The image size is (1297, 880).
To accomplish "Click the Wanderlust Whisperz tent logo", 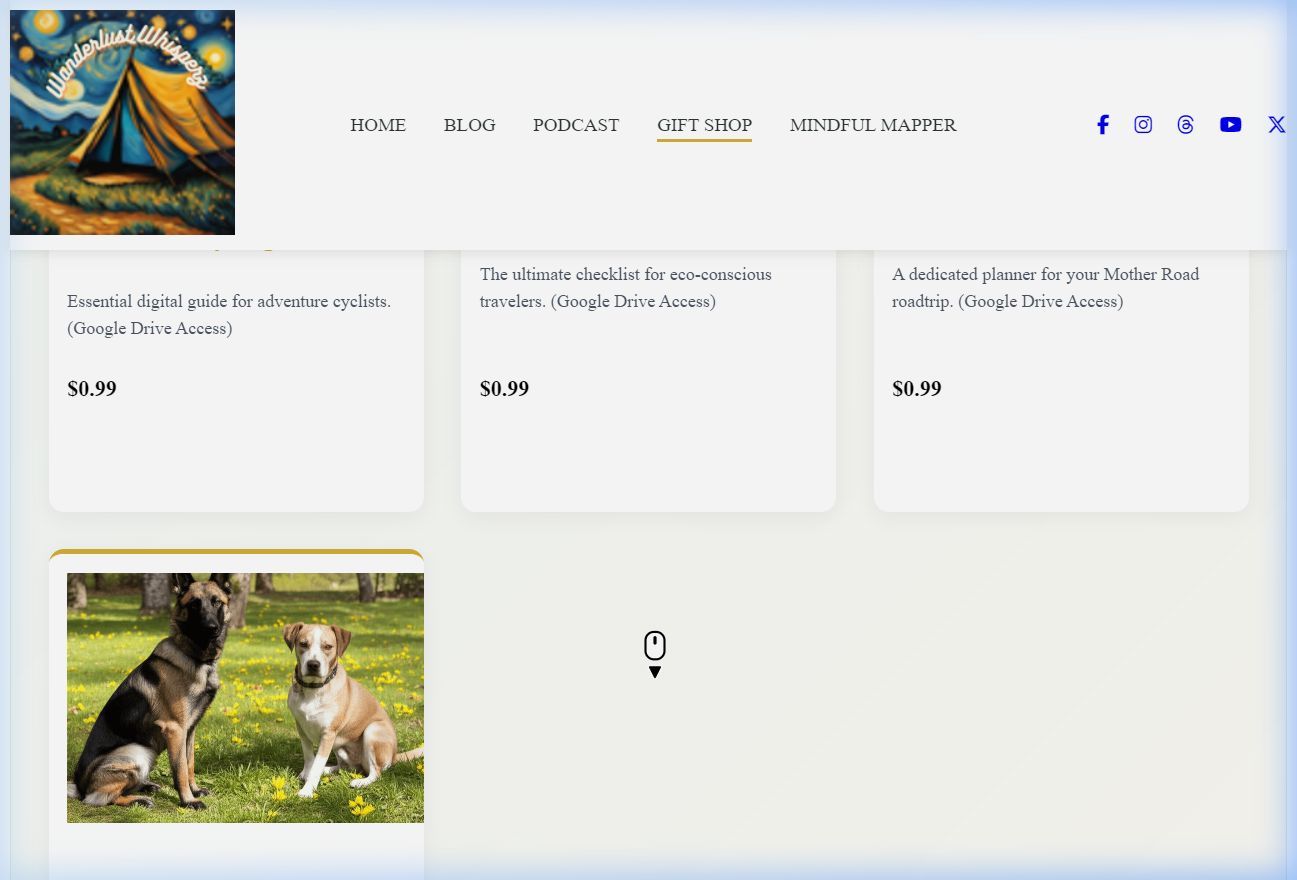I will 122,122.
